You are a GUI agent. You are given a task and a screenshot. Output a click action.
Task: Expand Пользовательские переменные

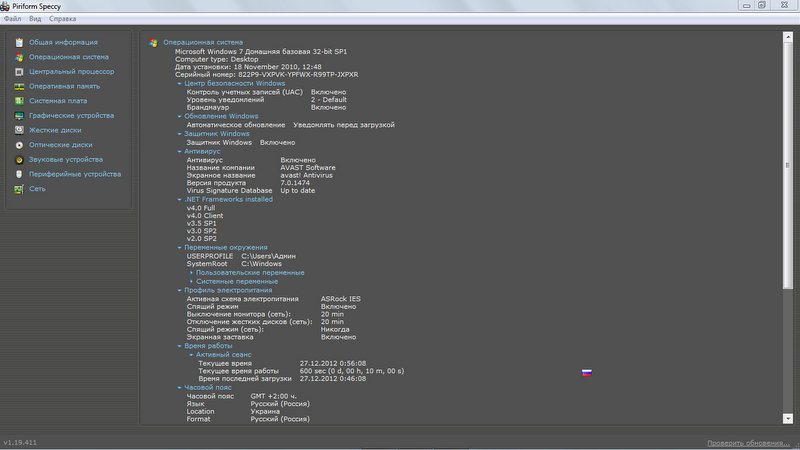click(x=191, y=273)
